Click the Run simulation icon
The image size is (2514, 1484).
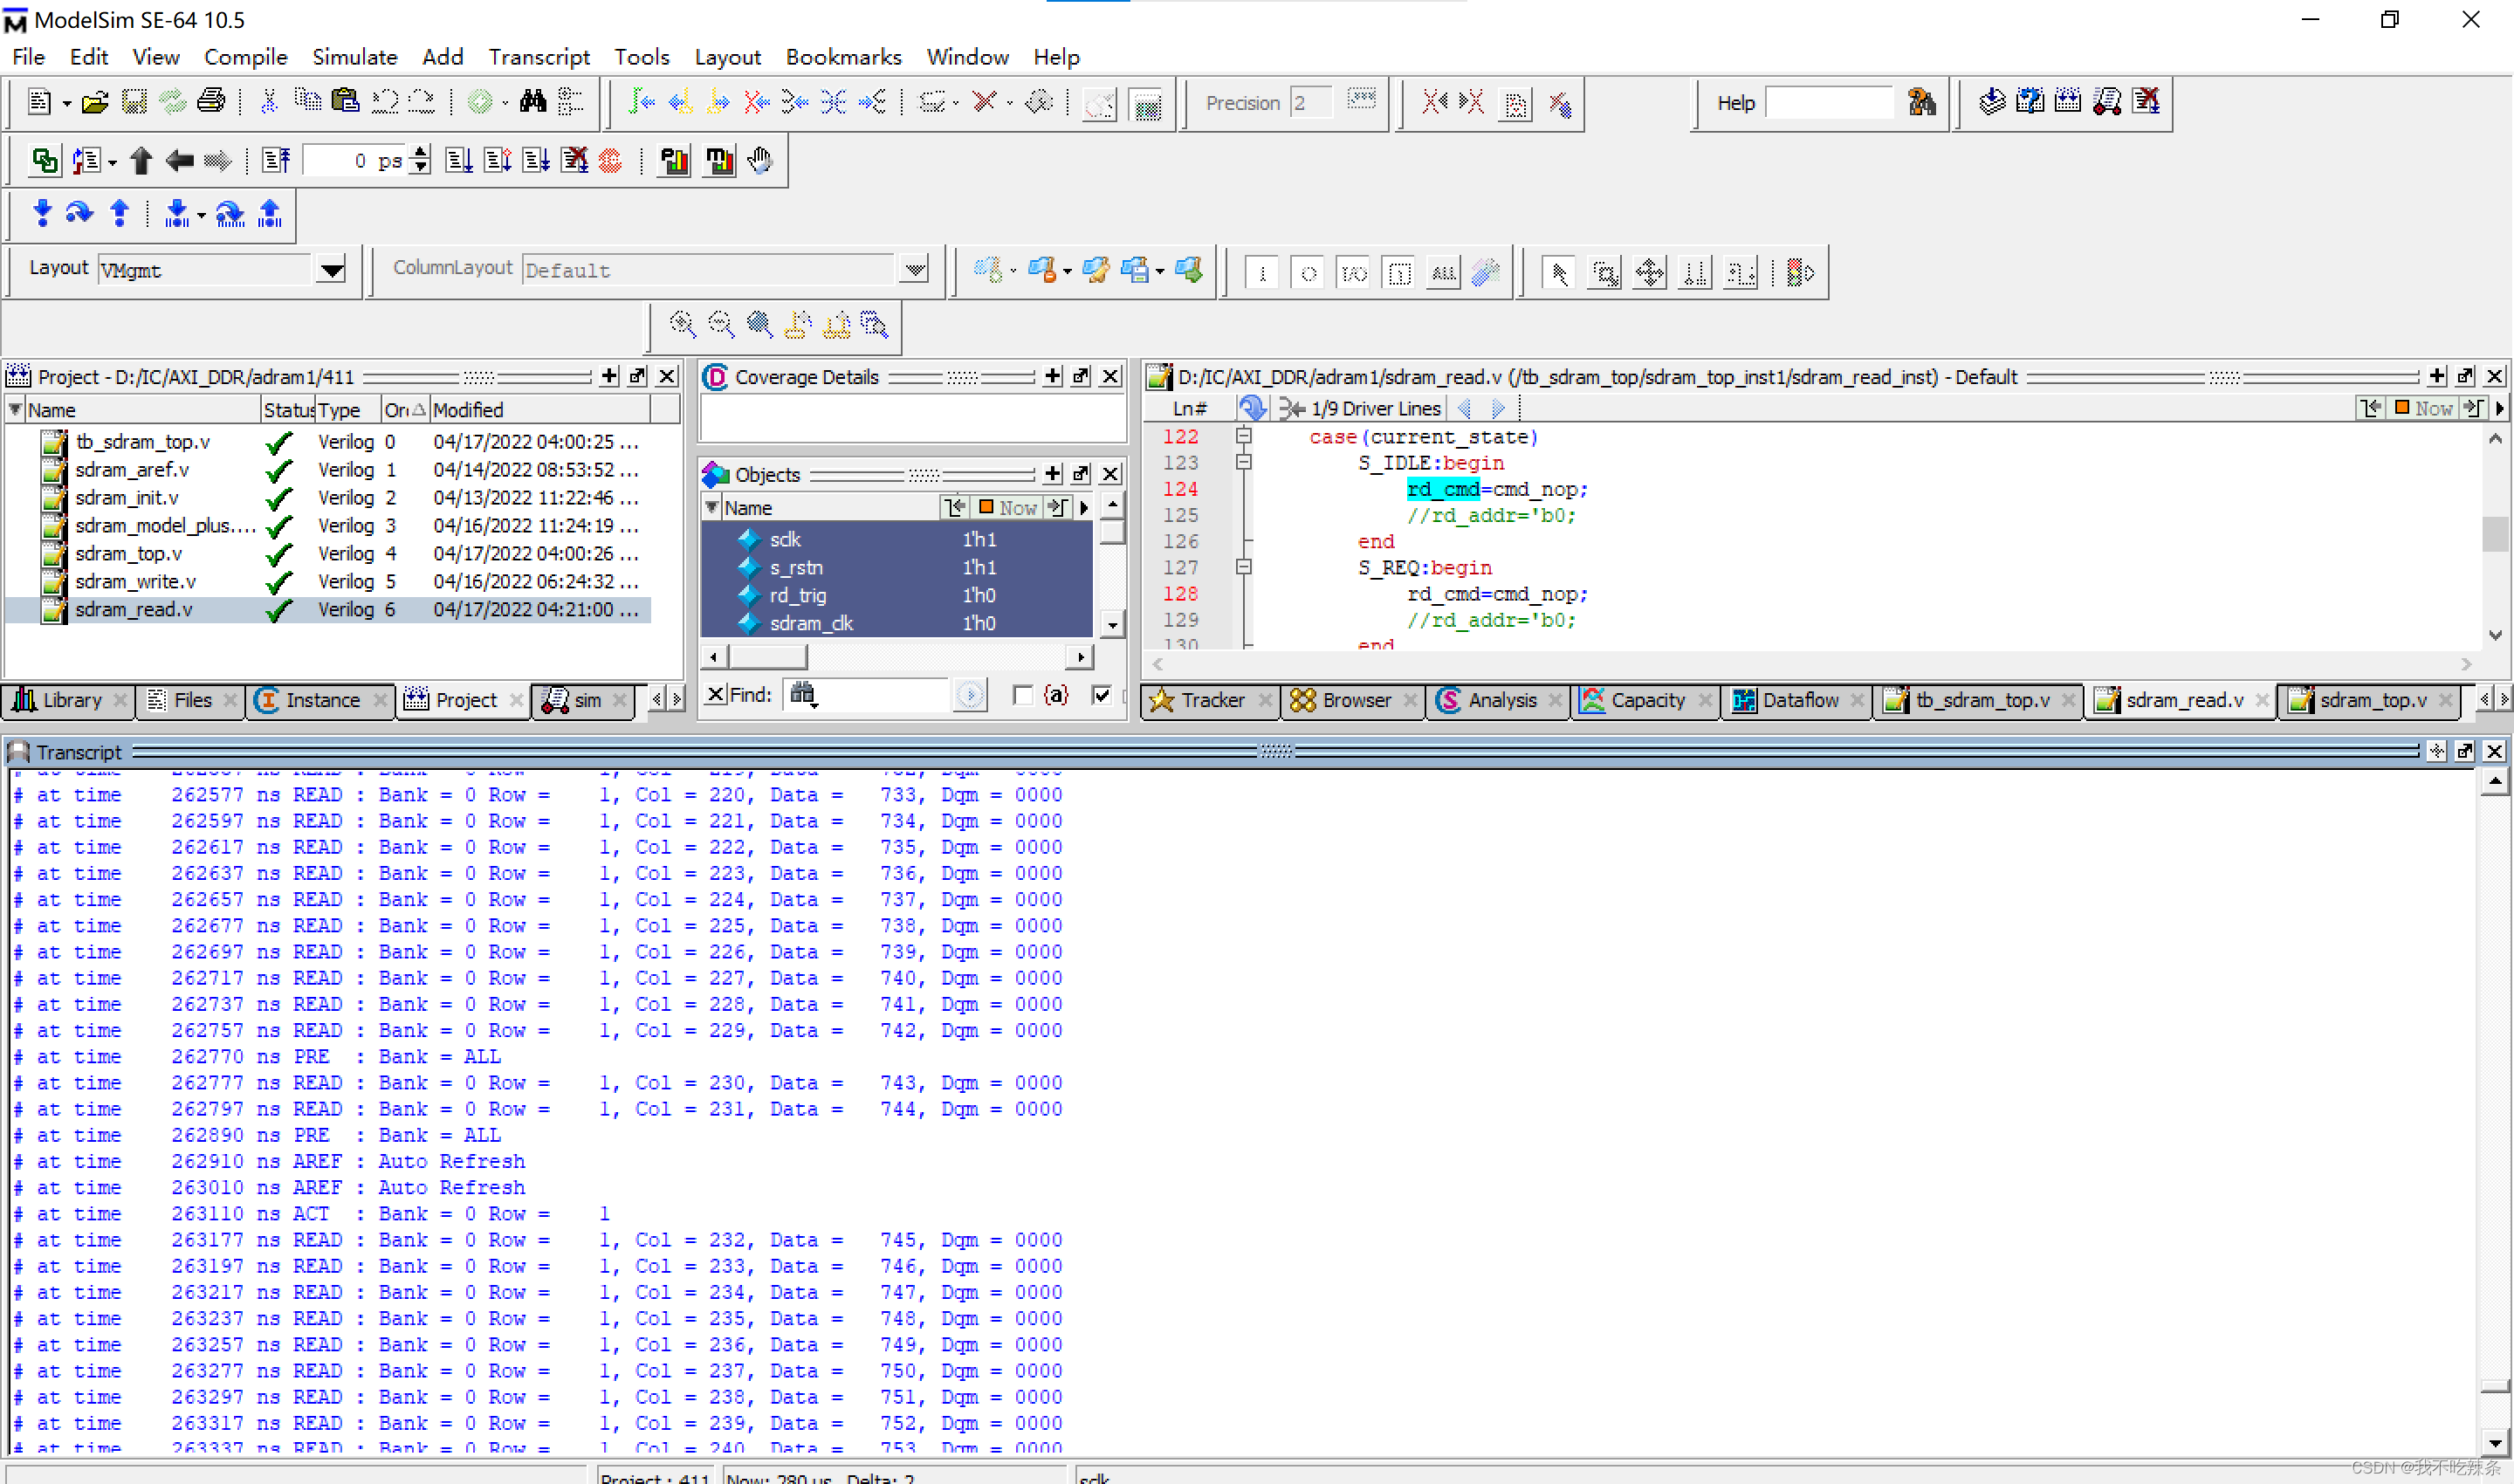(x=459, y=160)
